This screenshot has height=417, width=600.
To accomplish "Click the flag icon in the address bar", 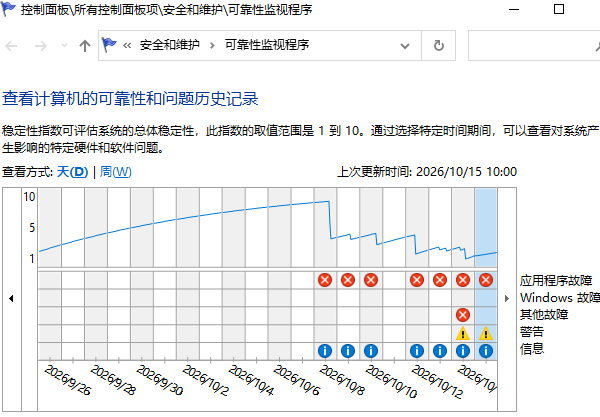I will point(109,45).
